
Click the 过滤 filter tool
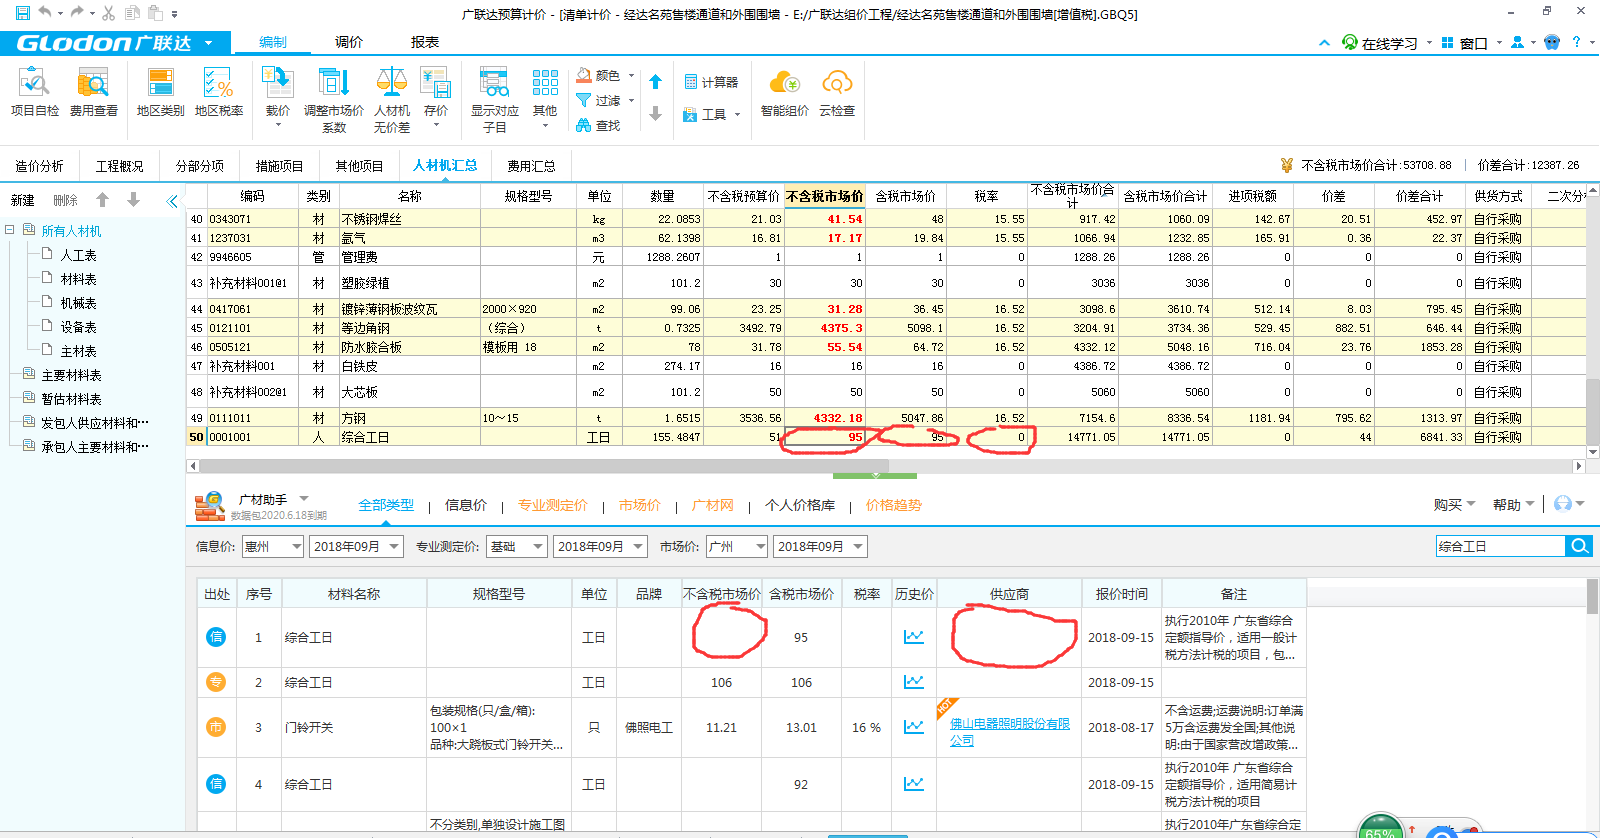604,100
